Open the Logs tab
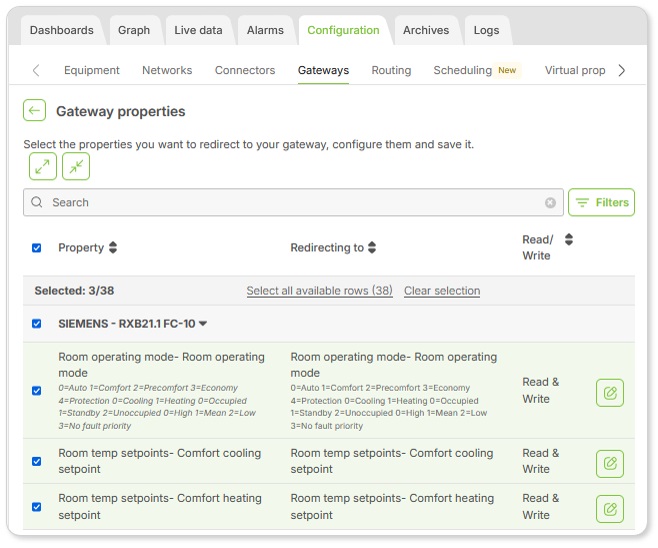 [486, 30]
